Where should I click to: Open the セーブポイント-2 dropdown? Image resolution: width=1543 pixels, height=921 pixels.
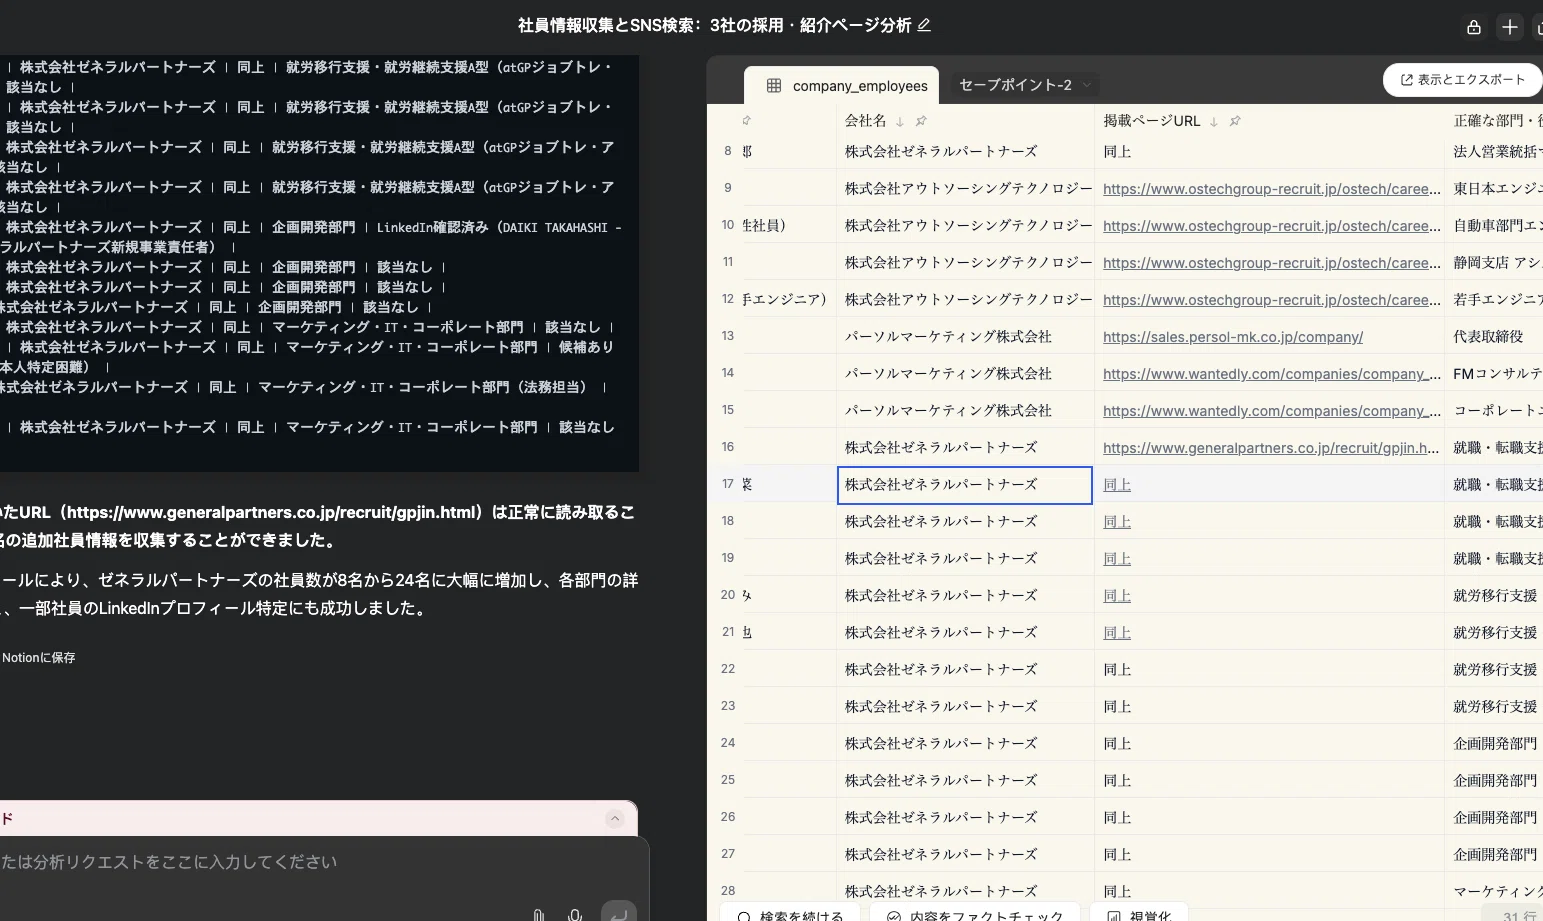point(1025,85)
